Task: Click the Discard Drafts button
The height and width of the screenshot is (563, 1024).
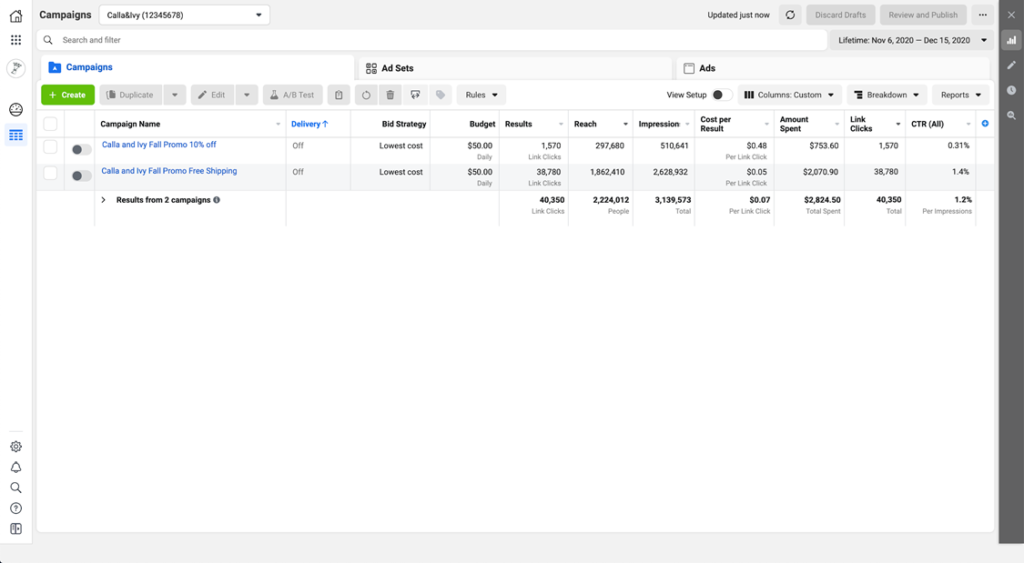Action: pyautogui.click(x=840, y=15)
